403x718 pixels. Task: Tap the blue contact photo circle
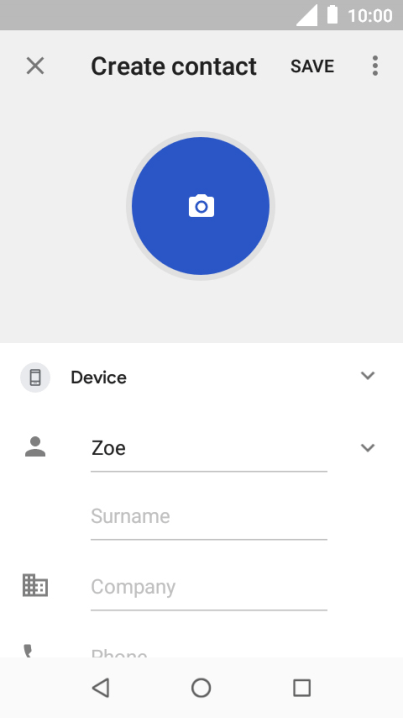[x=201, y=206]
